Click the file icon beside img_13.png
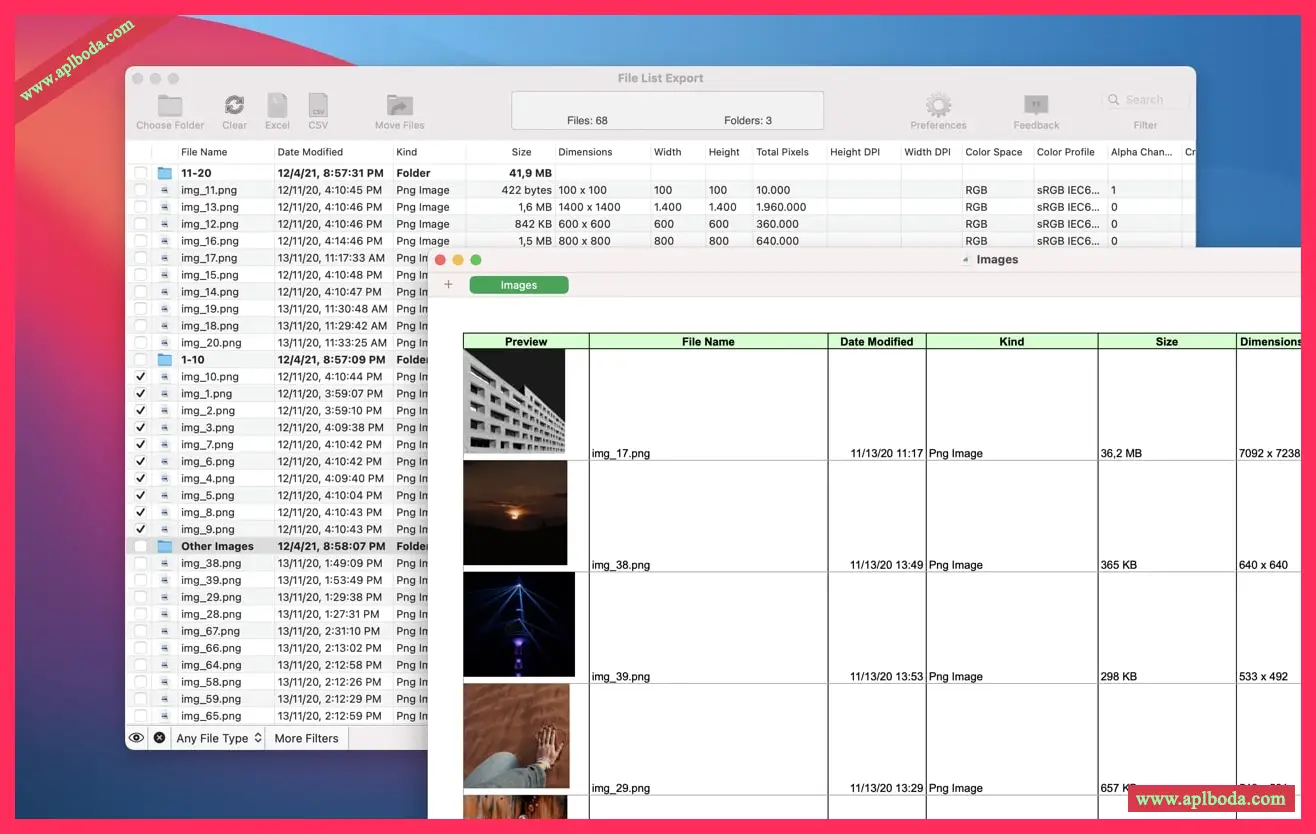This screenshot has width=1316, height=834. click(165, 207)
